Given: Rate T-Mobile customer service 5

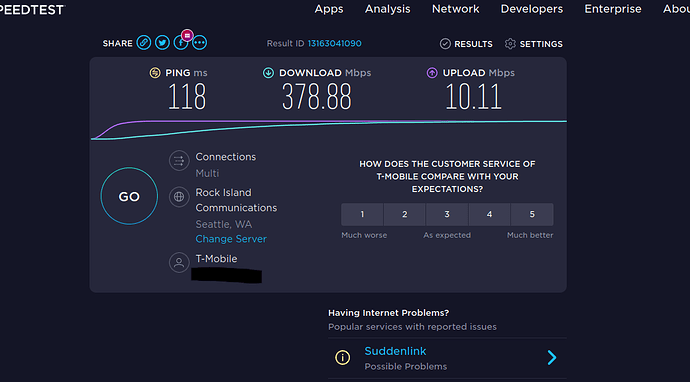Looking at the screenshot, I should click(x=532, y=214).
